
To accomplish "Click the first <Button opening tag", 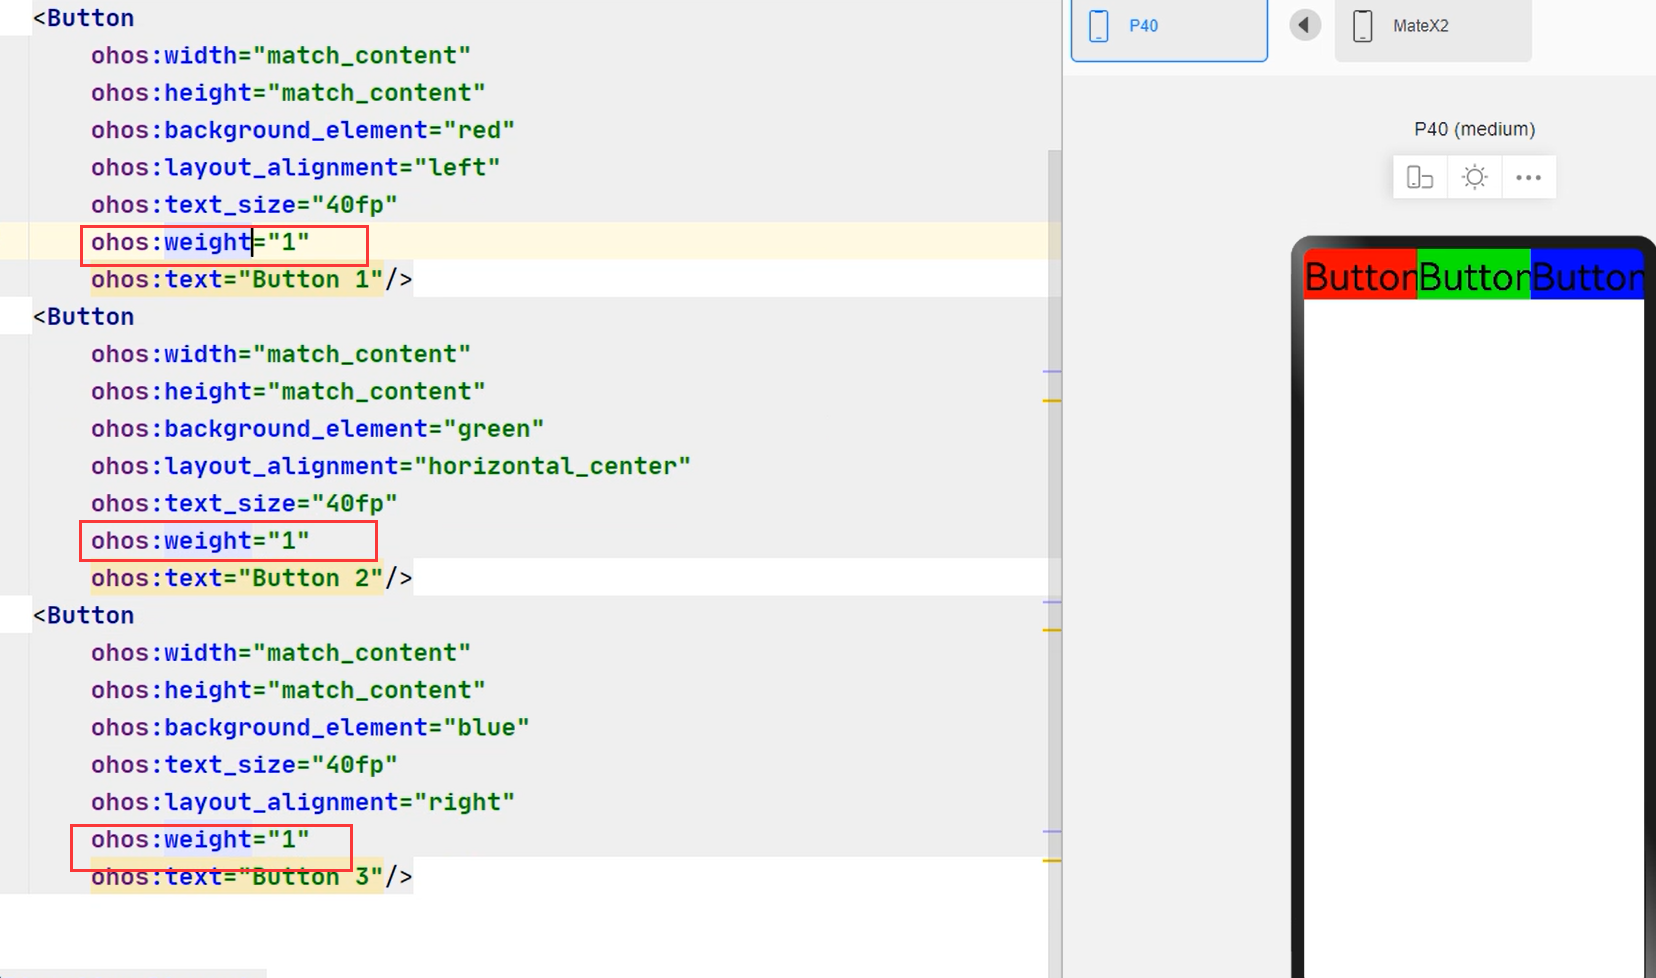I will 83,18.
